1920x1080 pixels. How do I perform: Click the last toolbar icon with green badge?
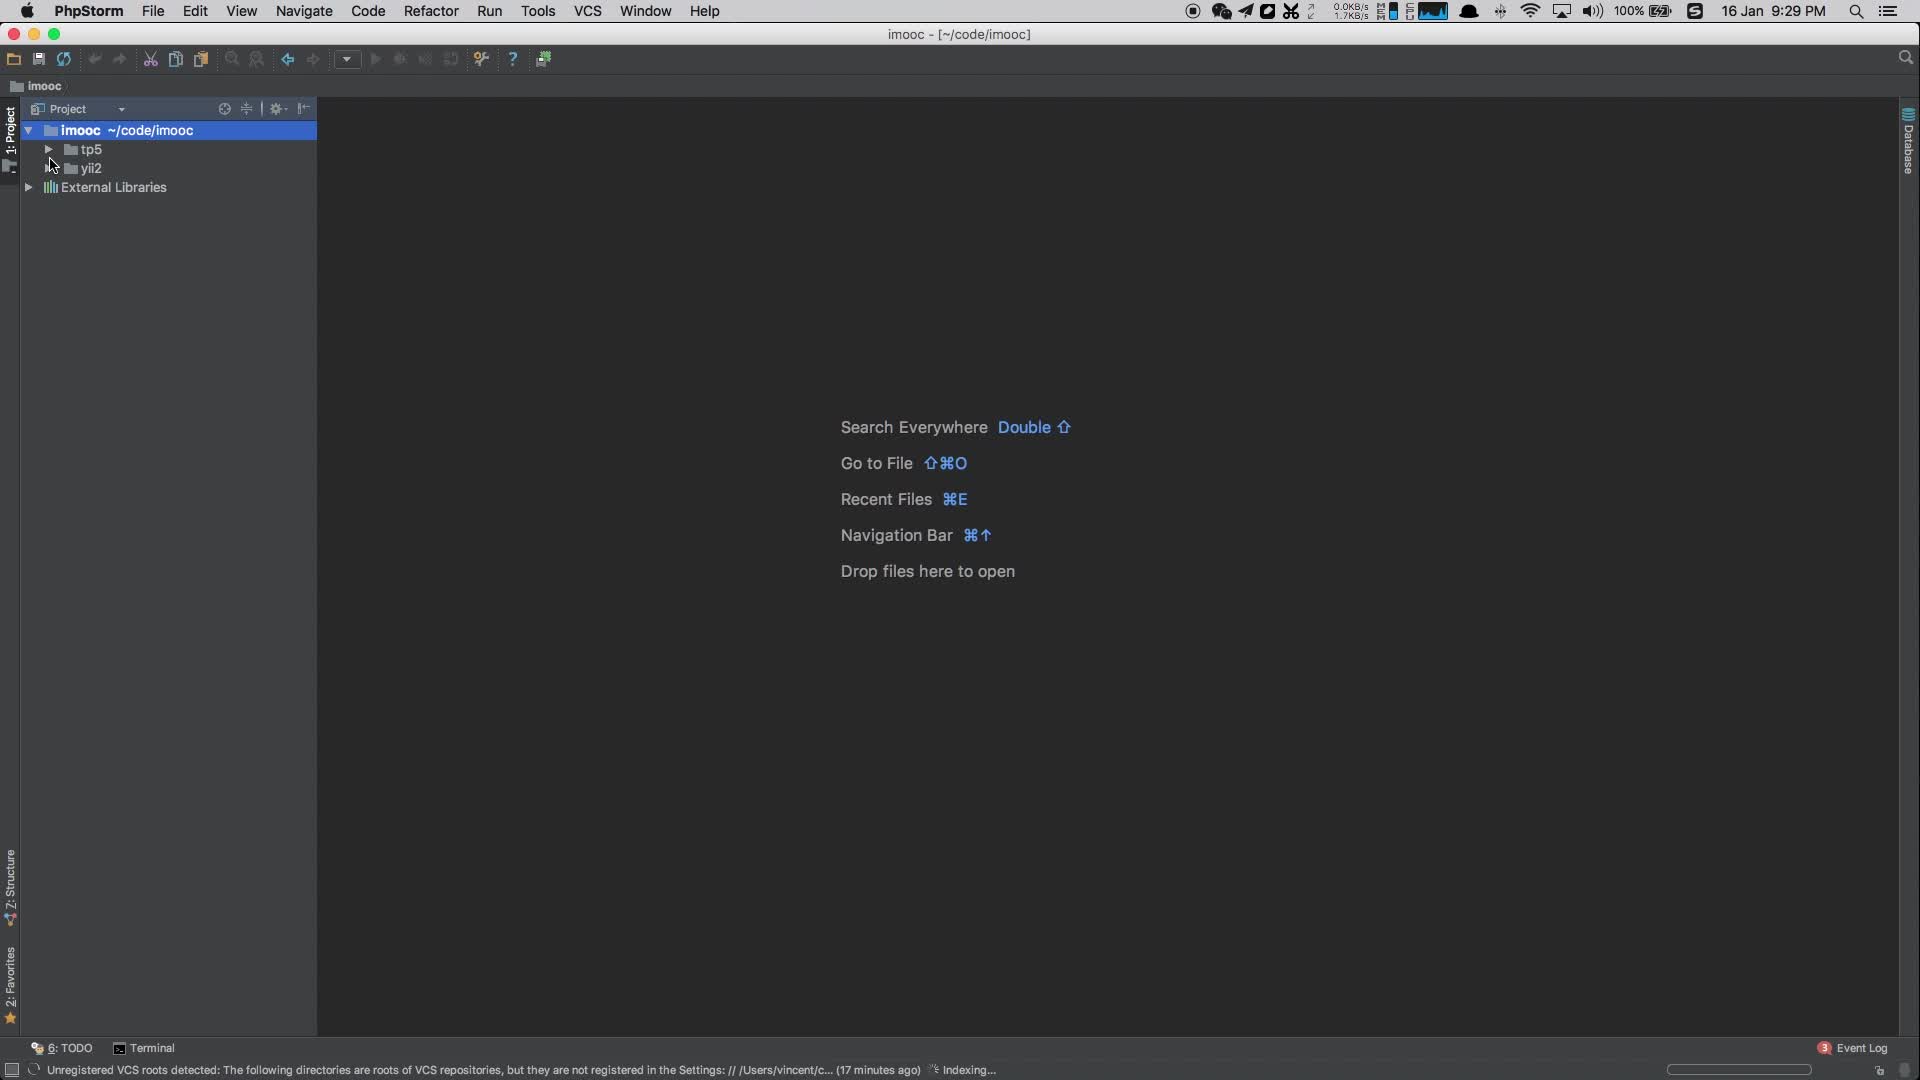pos(544,59)
